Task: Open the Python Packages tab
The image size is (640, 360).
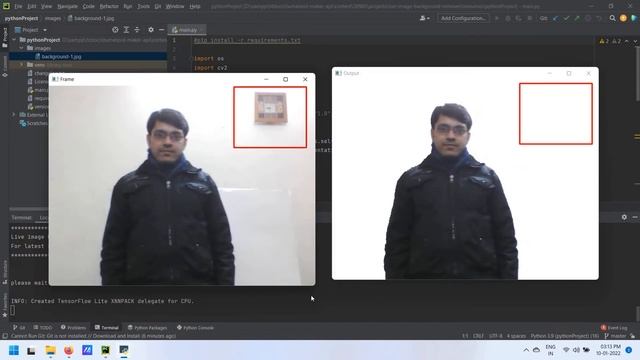Action: click(148, 328)
